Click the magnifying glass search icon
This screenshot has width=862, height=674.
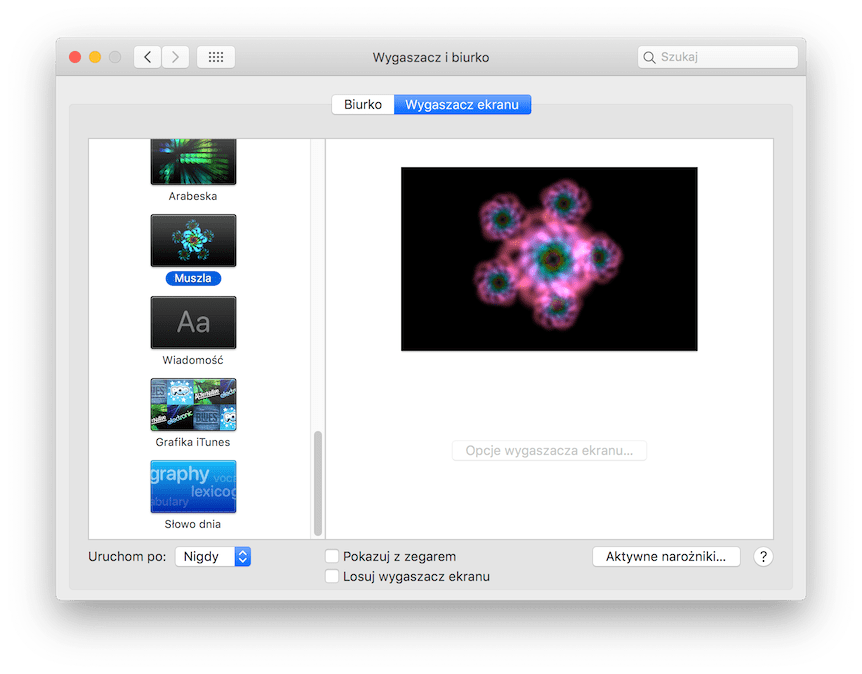[649, 57]
